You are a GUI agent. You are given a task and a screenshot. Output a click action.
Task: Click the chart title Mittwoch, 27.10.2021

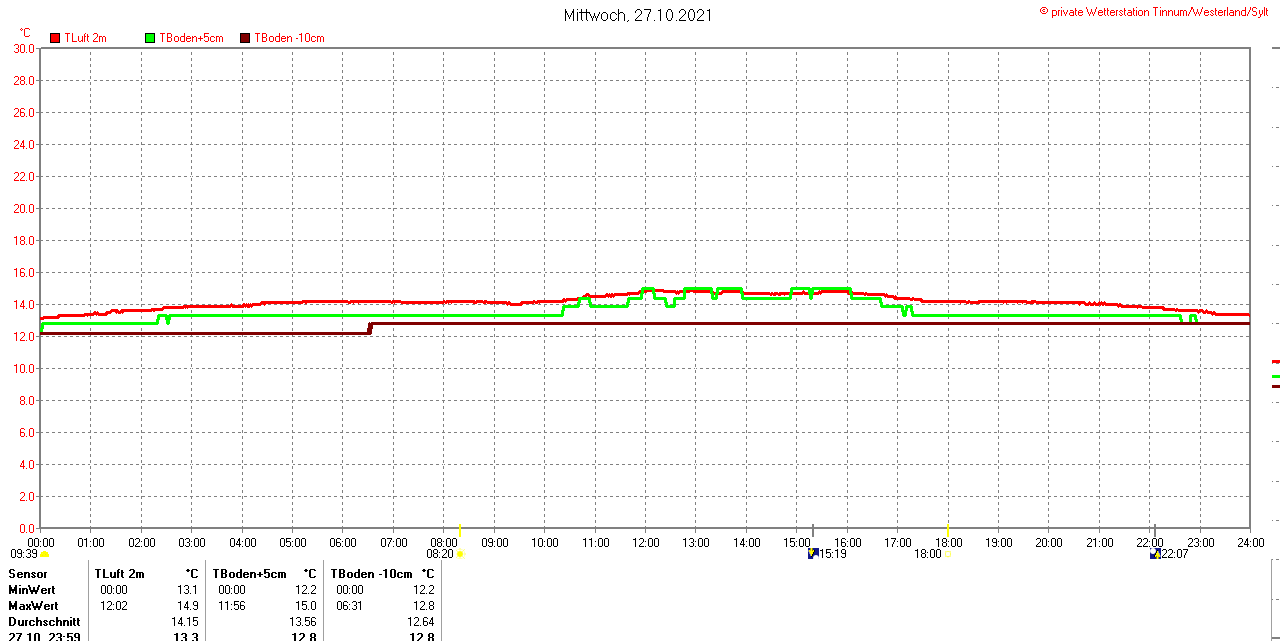[638, 15]
